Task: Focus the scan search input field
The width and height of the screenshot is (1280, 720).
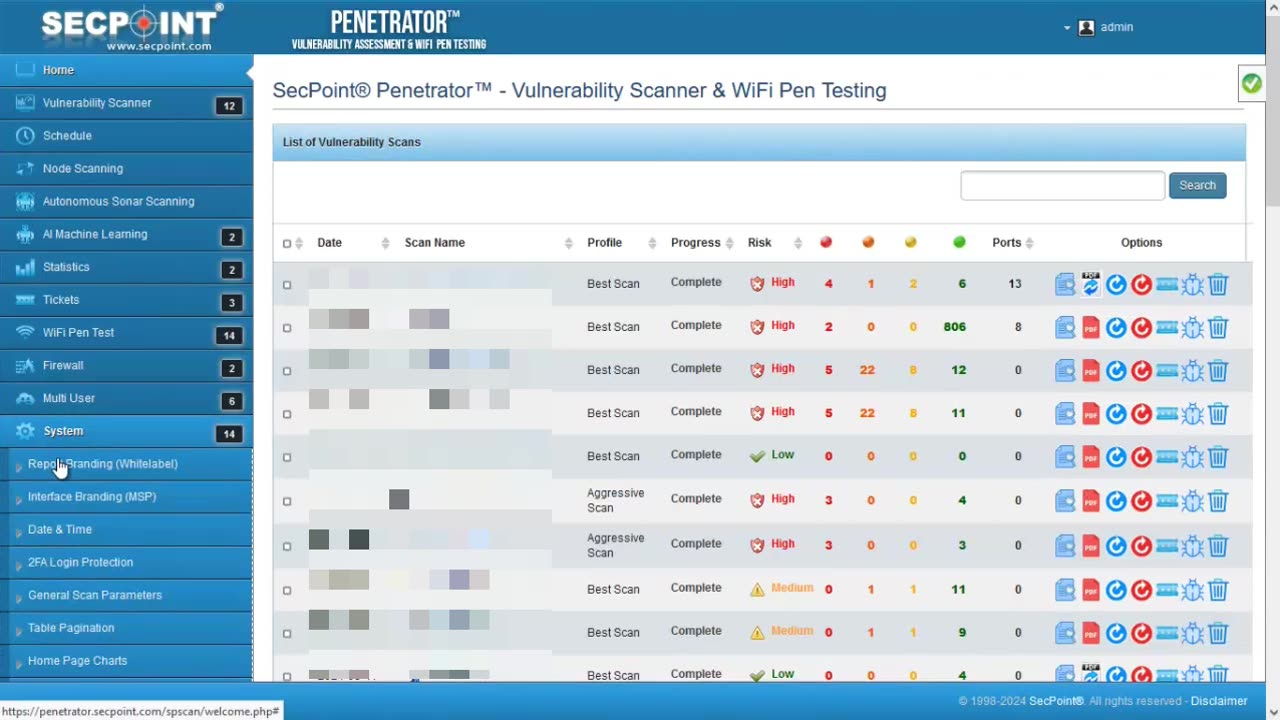Action: coord(1062,185)
